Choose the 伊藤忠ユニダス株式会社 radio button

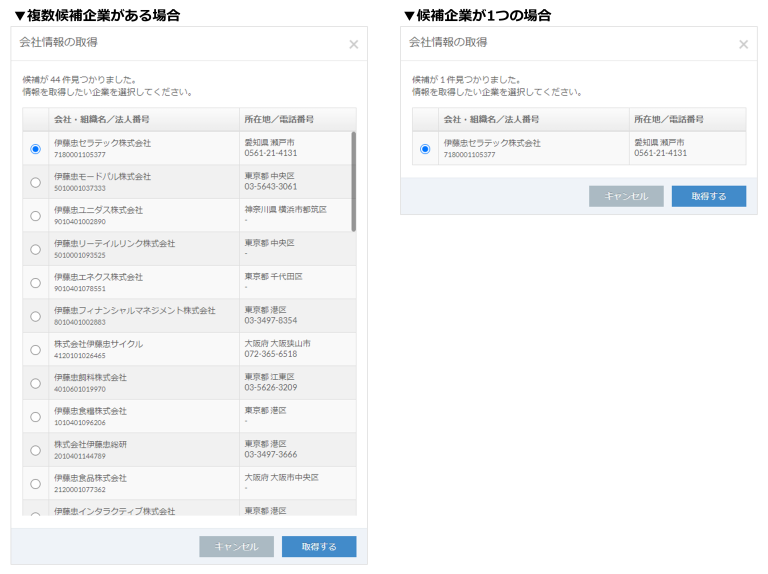(35, 216)
